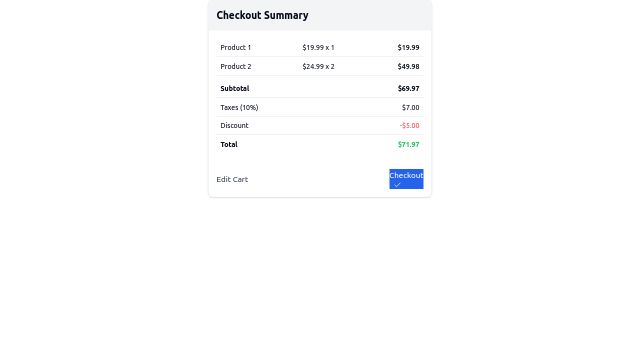Select the red -$5.00 discount amount
The height and width of the screenshot is (360, 640).
(409, 125)
